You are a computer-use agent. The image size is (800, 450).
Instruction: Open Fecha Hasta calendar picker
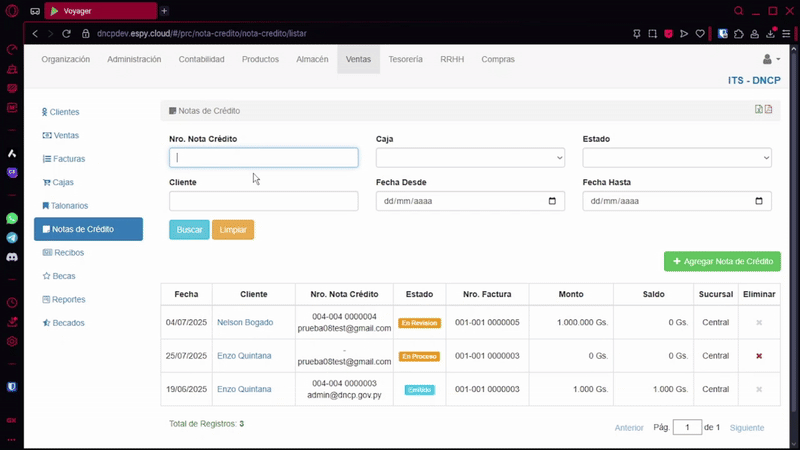[760, 201]
